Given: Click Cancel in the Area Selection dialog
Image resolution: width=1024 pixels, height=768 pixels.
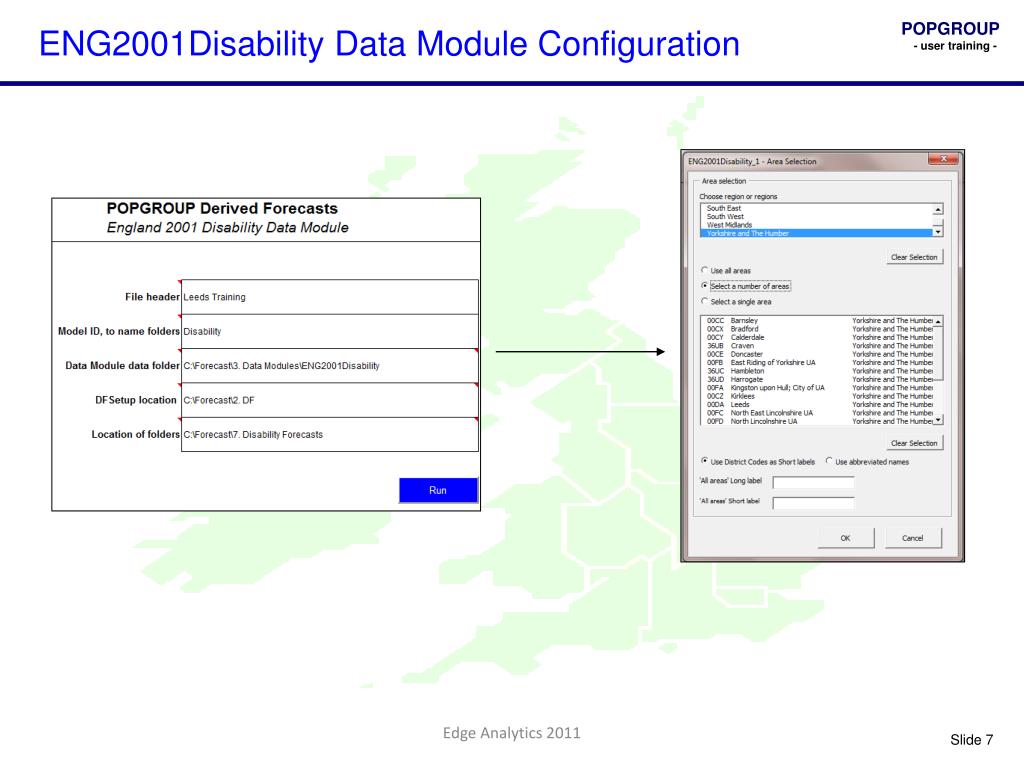Looking at the screenshot, I should click(x=913, y=538).
